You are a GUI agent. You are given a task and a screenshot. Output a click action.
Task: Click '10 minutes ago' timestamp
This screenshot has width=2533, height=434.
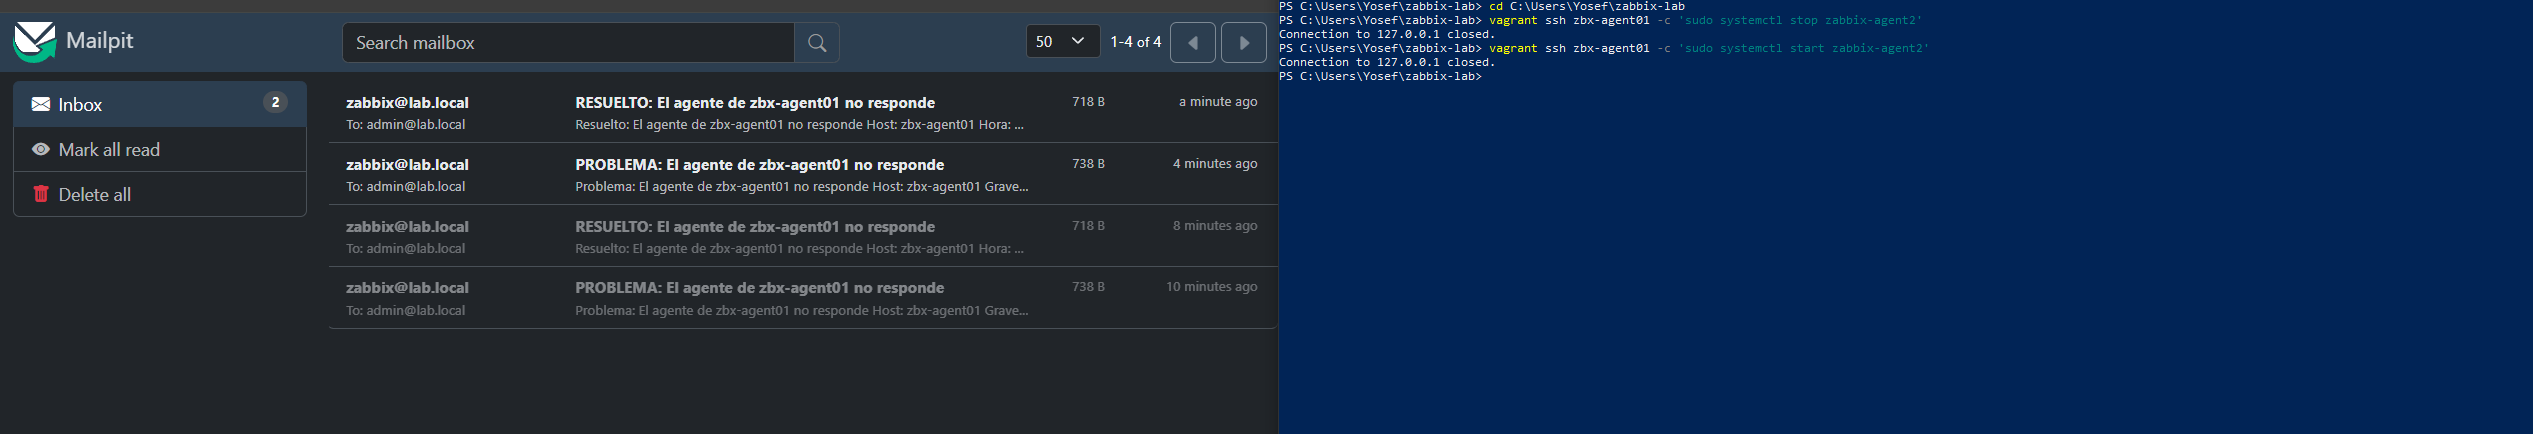click(x=1211, y=286)
